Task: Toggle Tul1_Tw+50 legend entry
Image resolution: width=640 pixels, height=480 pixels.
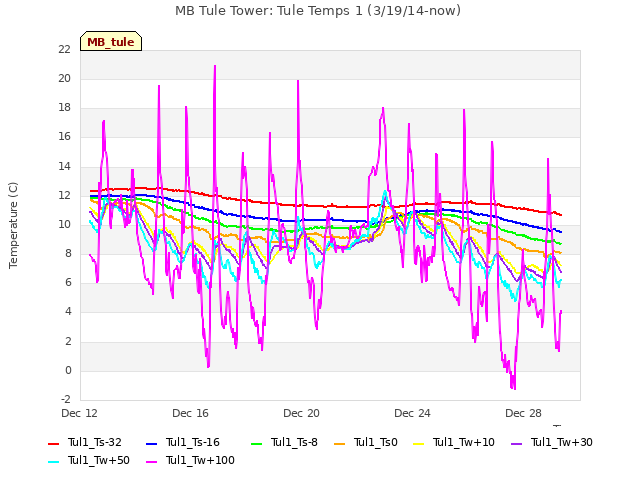Action: pyautogui.click(x=89, y=460)
